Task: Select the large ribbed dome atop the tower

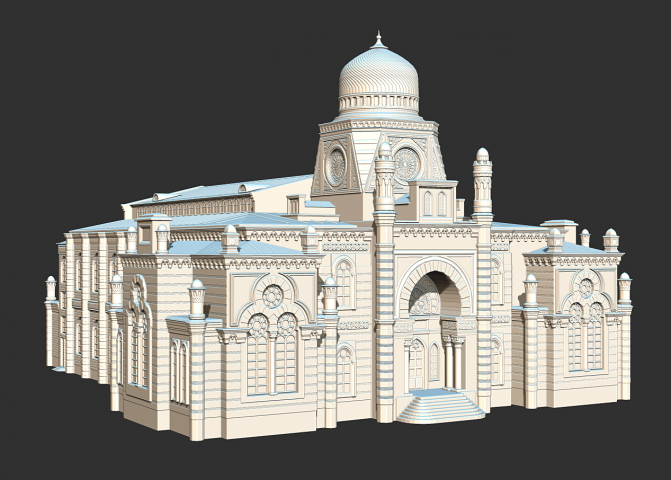Action: point(378,72)
